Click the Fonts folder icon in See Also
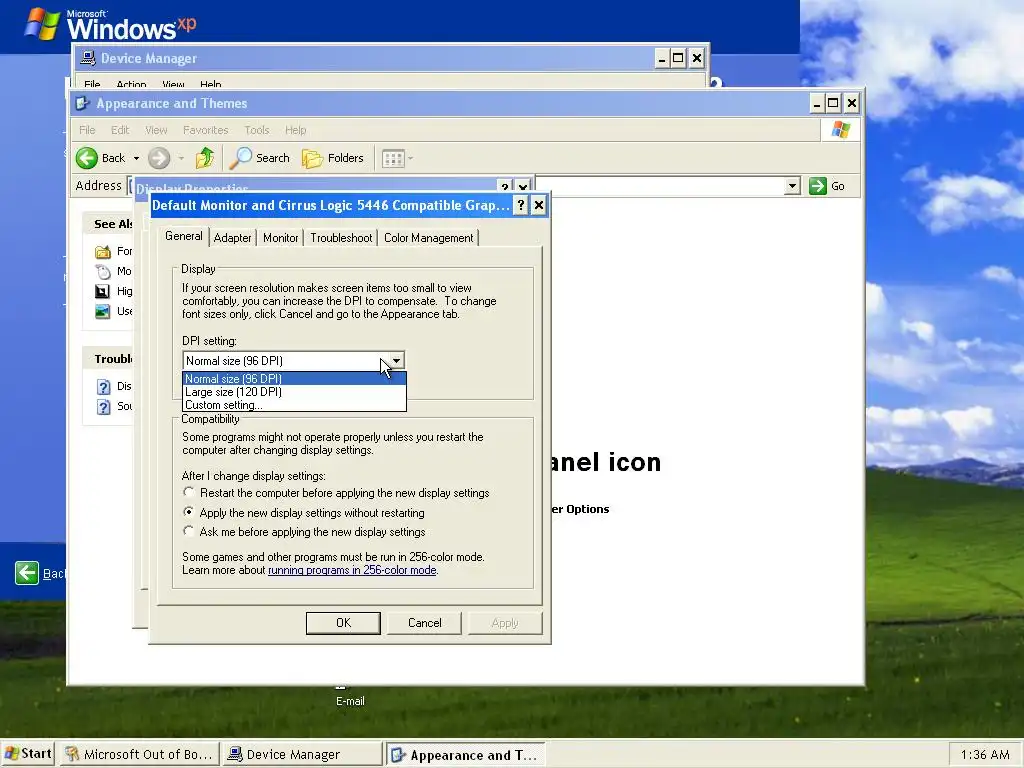The height and width of the screenshot is (768, 1024). tap(103, 251)
